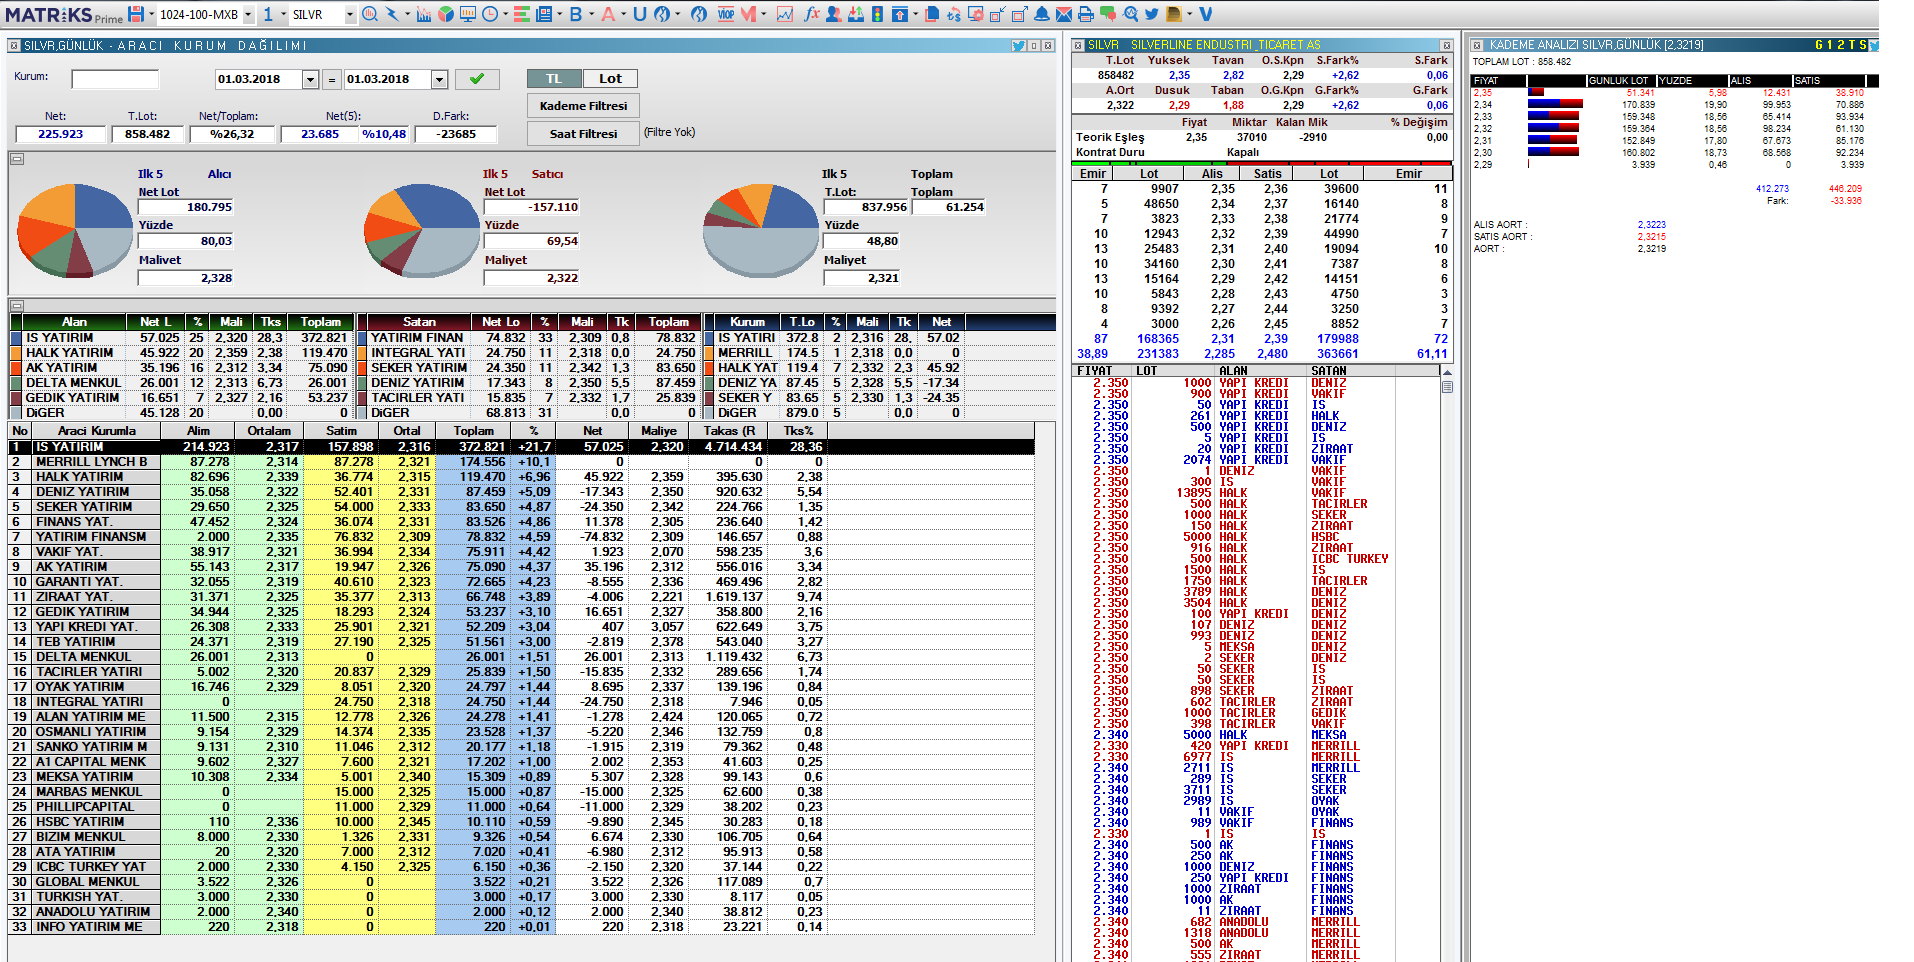Open the chat speech bubbles icon
1914x962 pixels.
click(1108, 14)
